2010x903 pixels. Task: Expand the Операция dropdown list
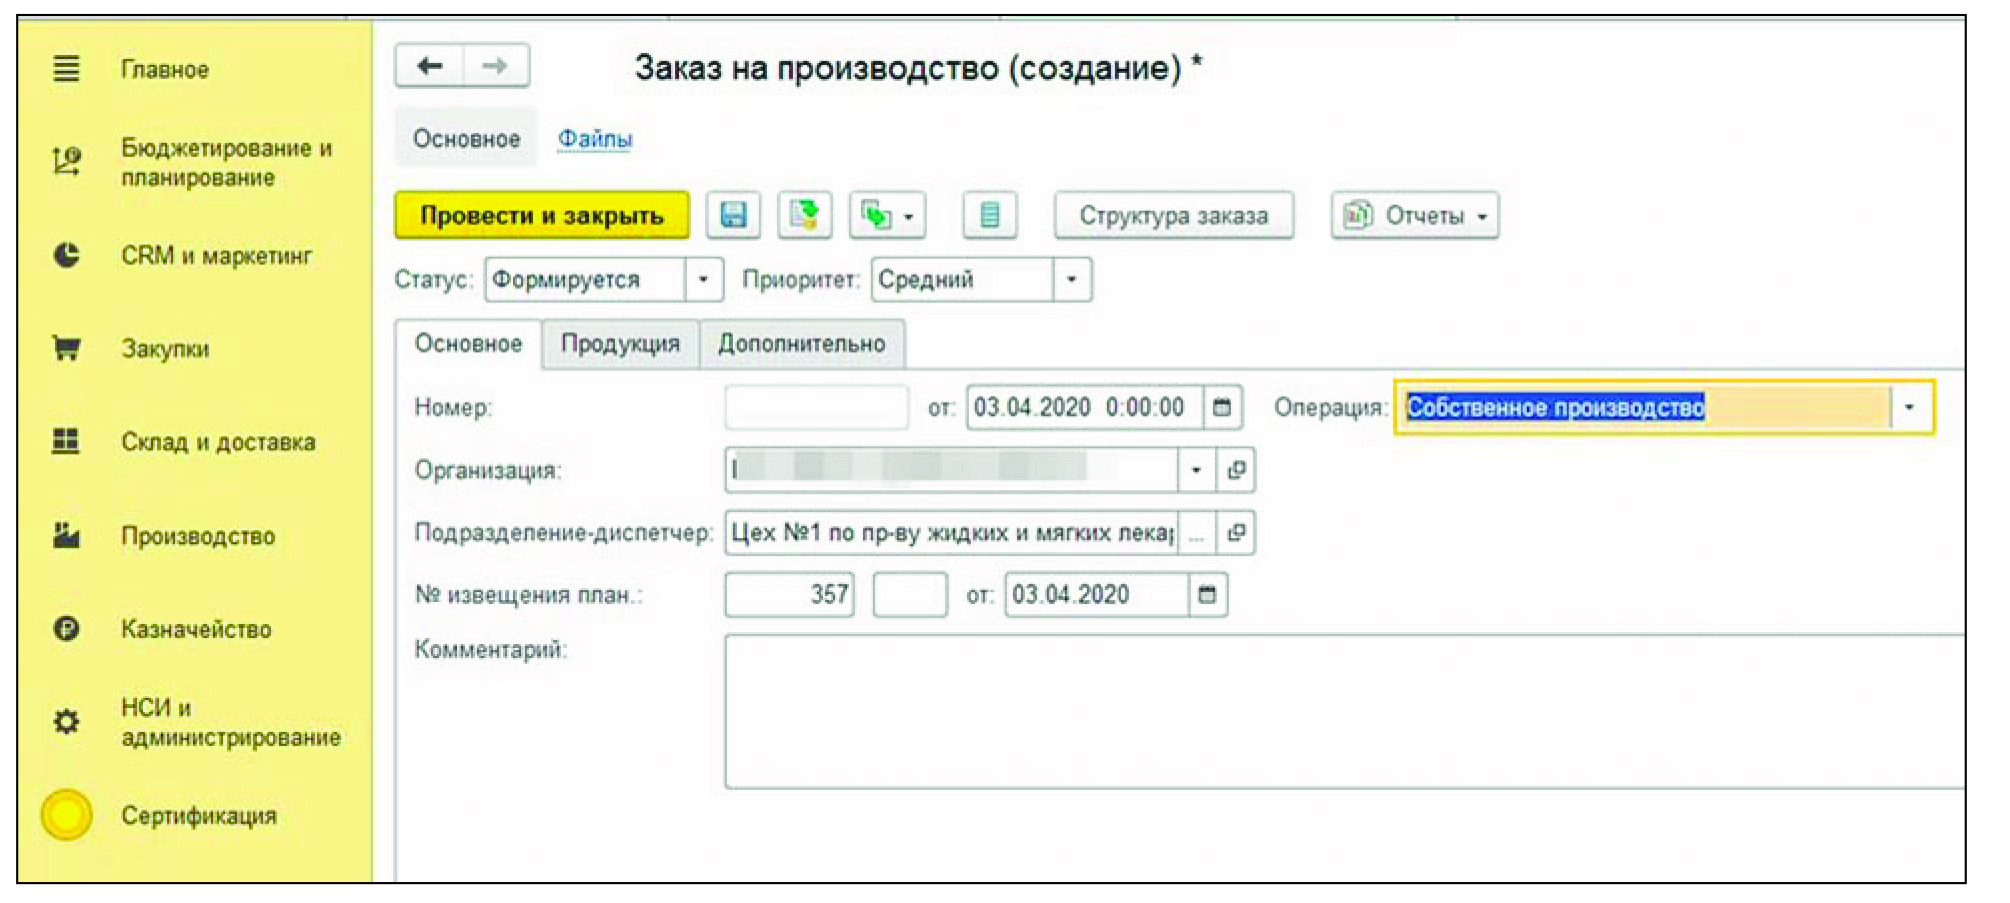(1909, 408)
